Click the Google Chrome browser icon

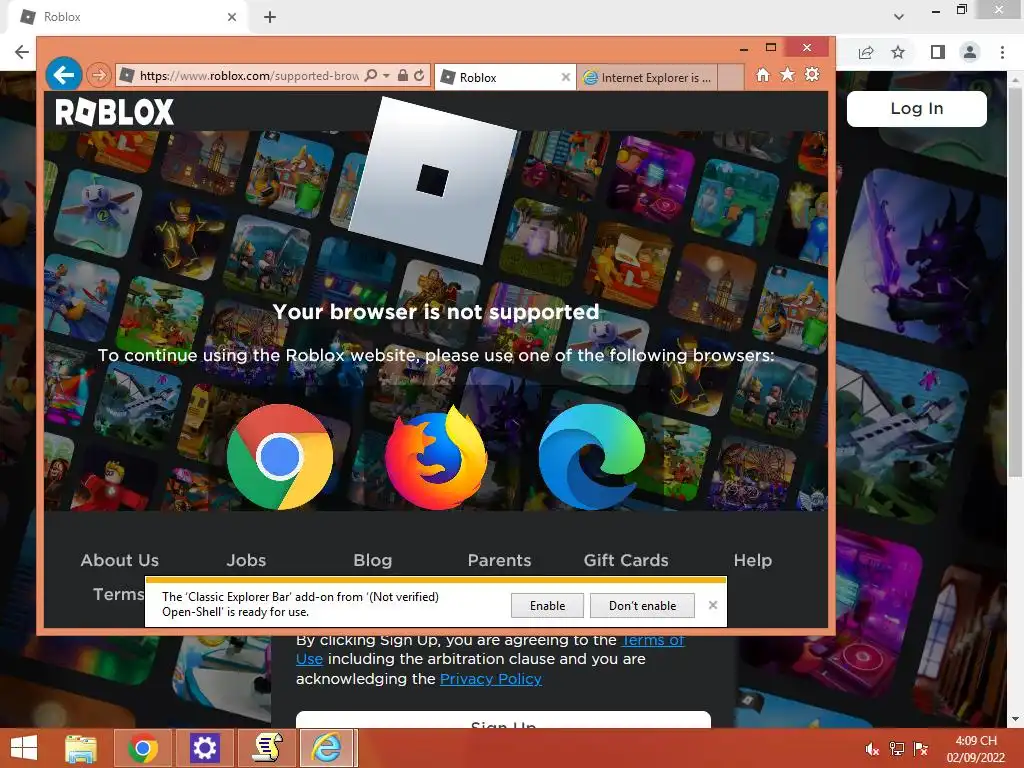pos(280,456)
